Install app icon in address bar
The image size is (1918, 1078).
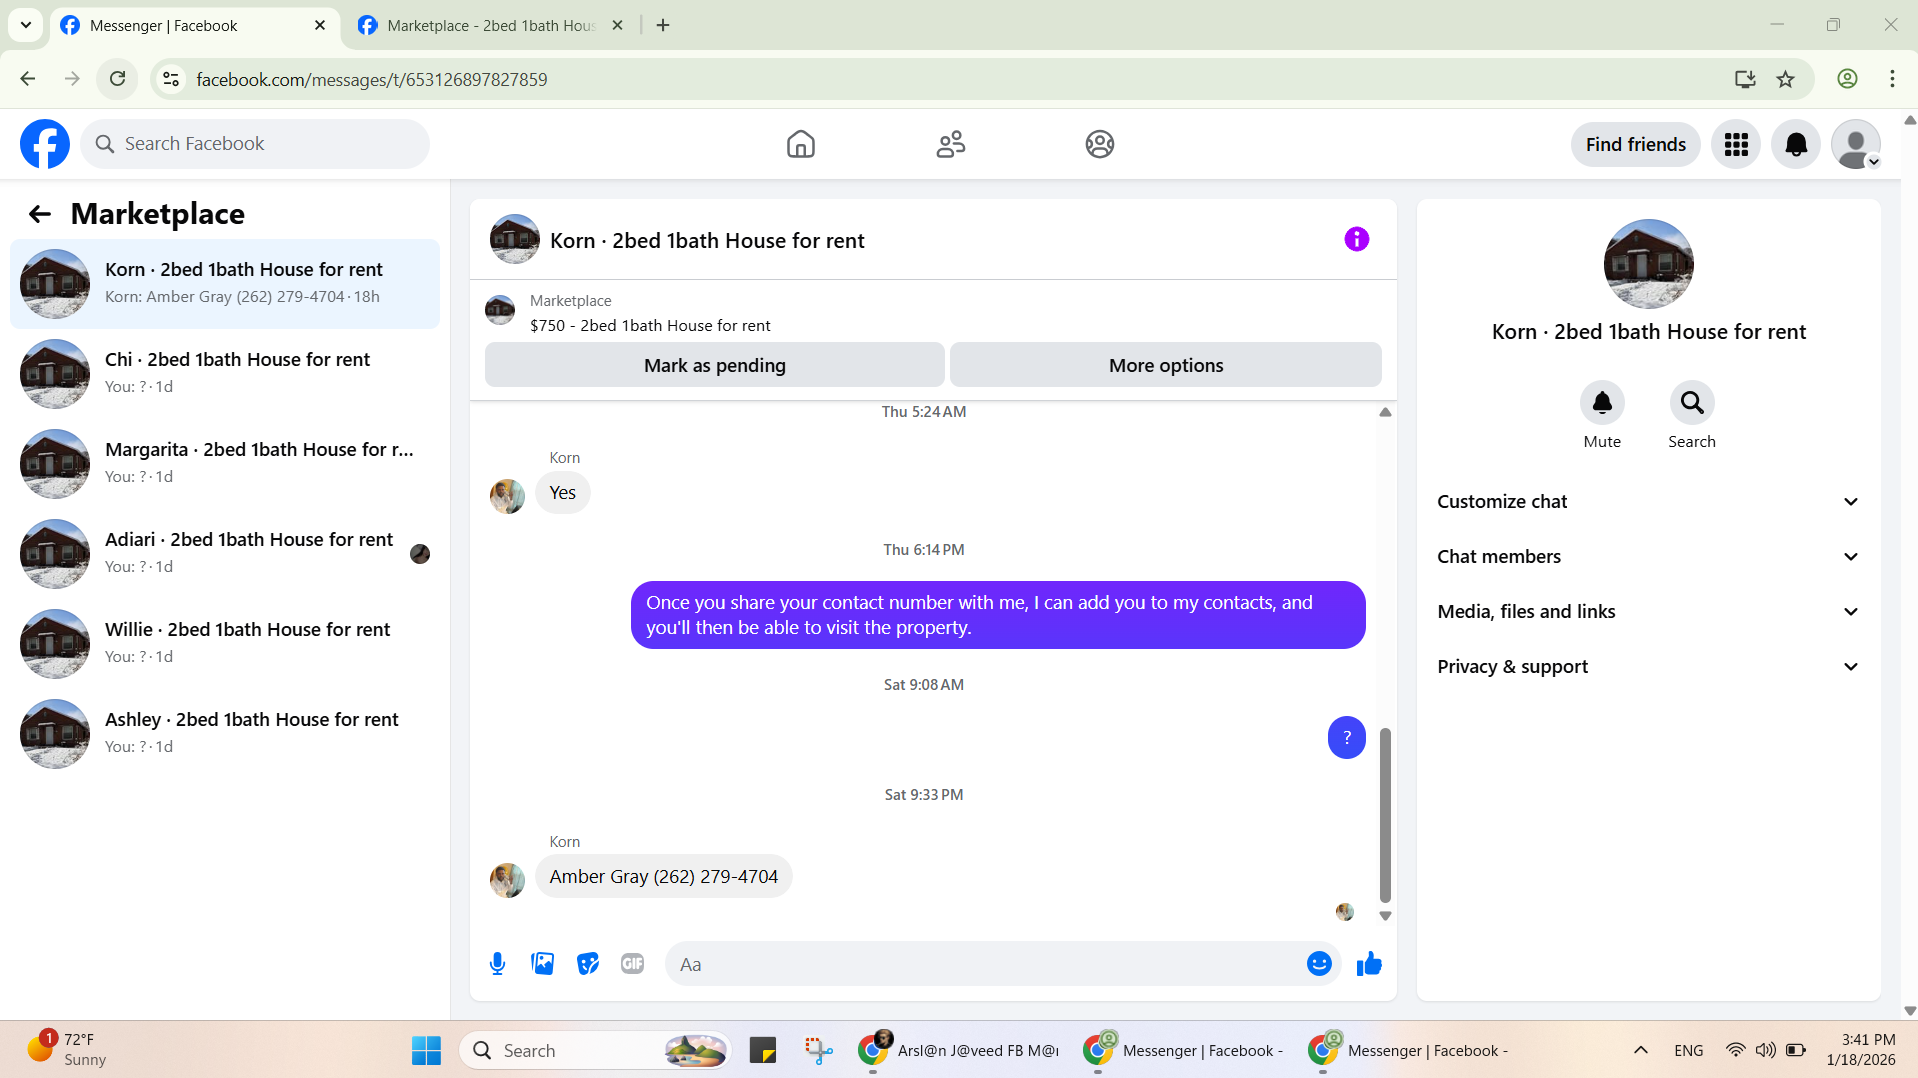pyautogui.click(x=1745, y=79)
